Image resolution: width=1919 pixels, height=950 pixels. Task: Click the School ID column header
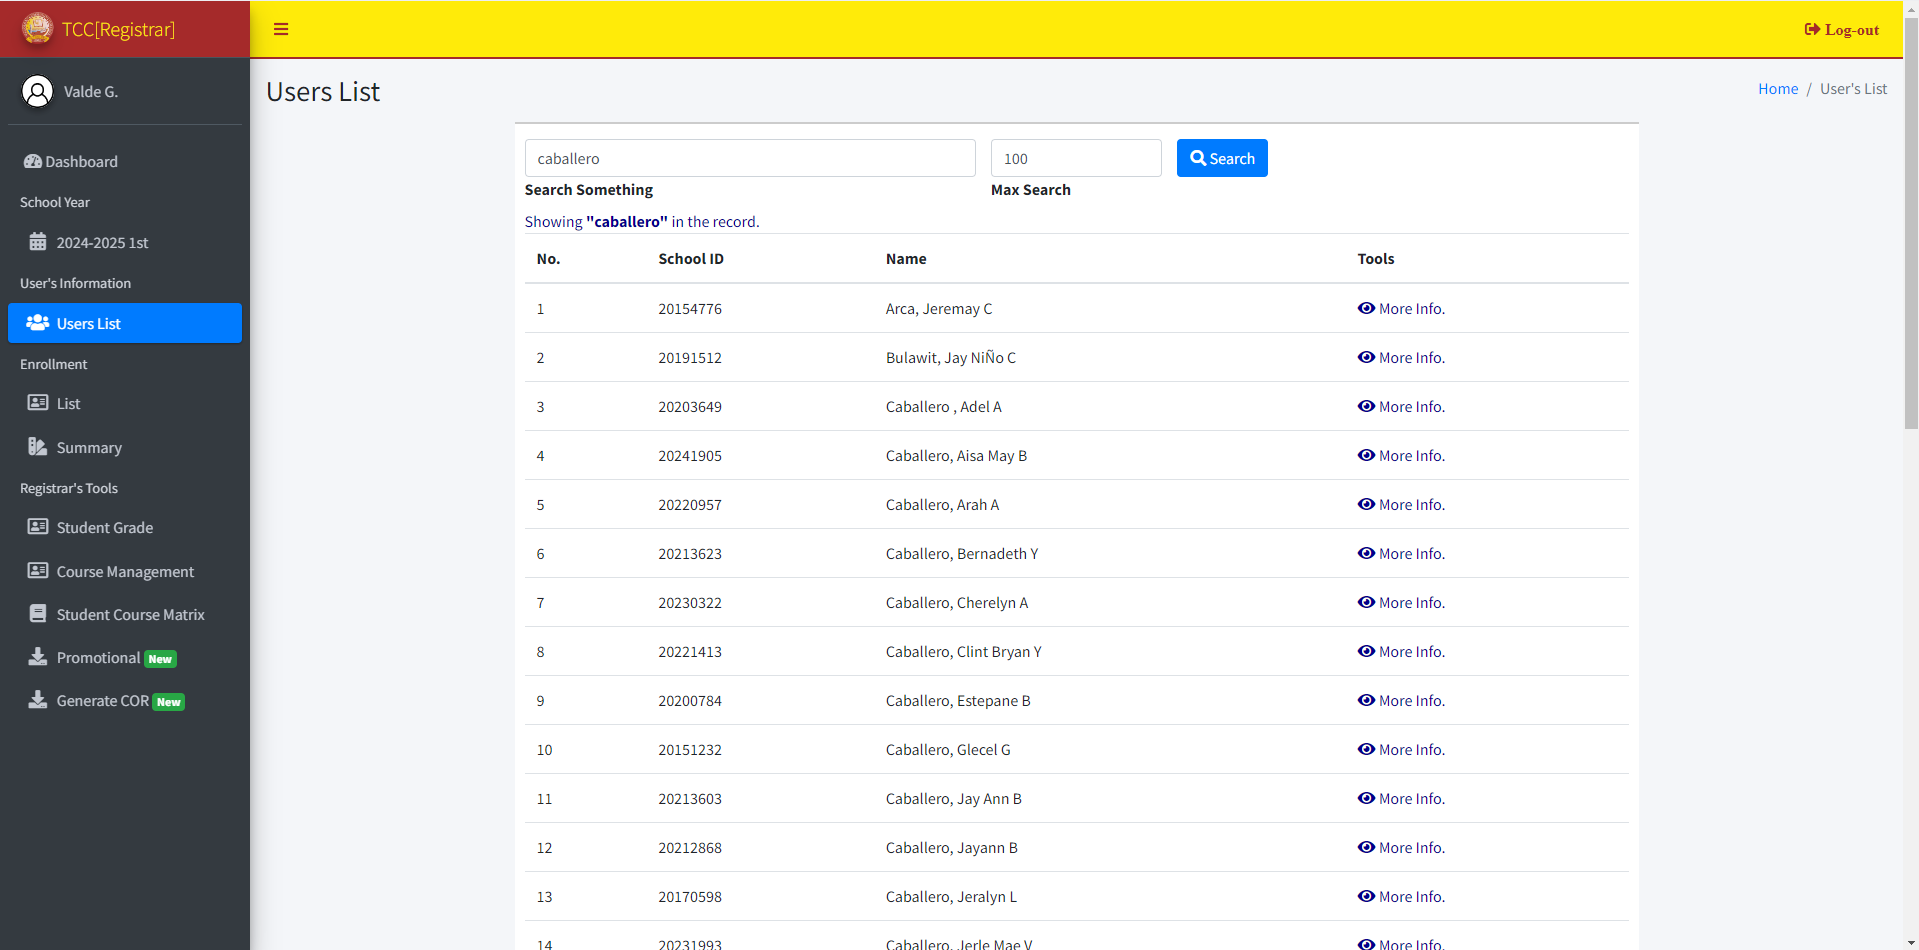tap(691, 258)
